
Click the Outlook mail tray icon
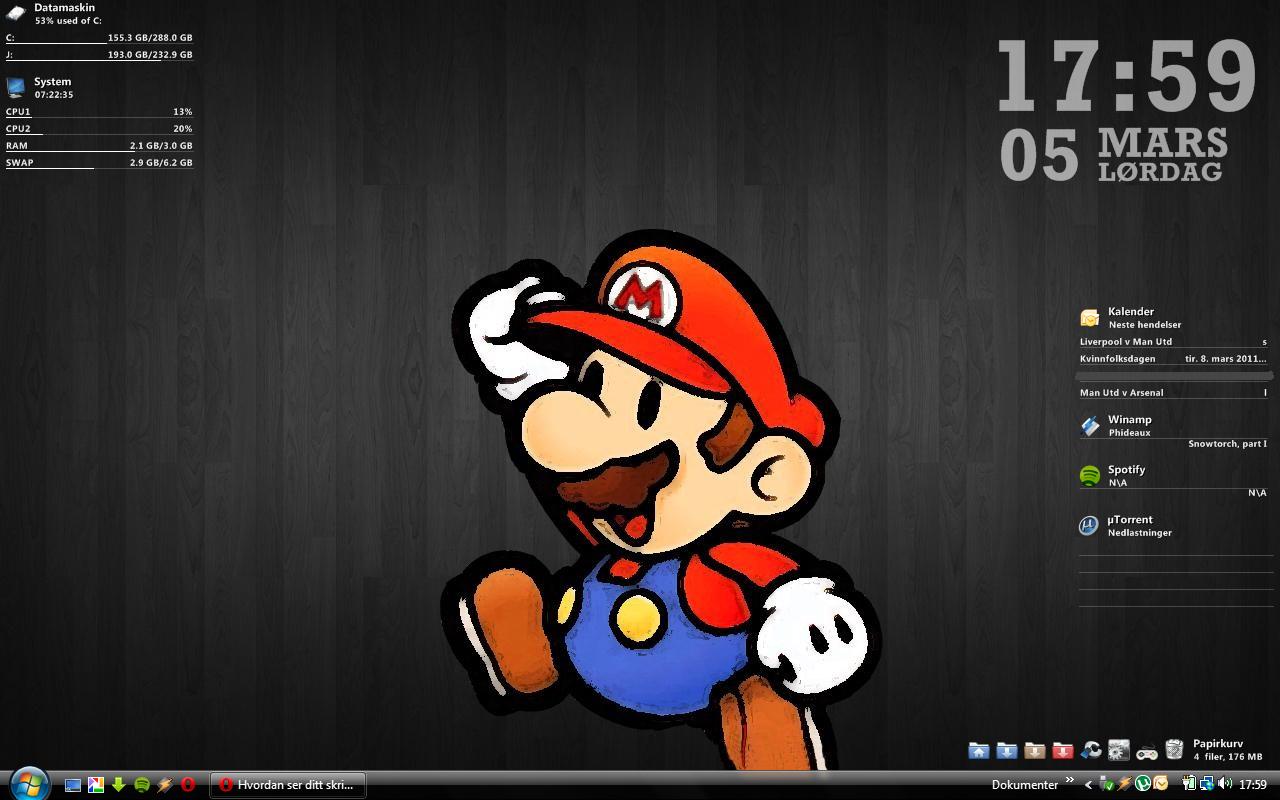(x=1160, y=784)
